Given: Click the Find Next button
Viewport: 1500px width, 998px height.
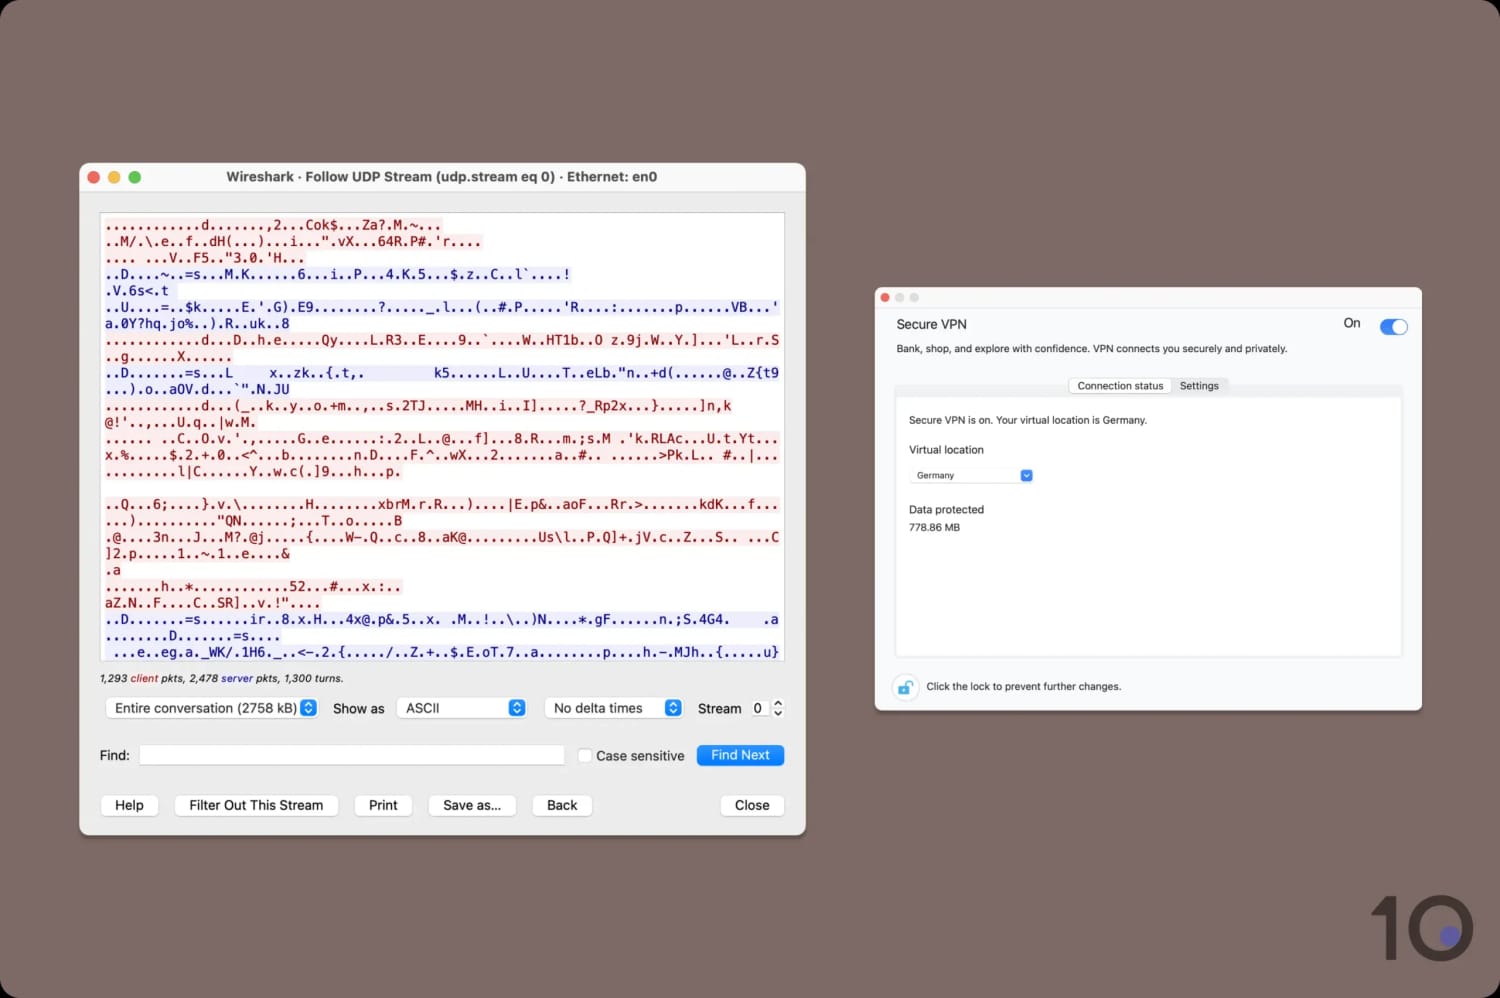Looking at the screenshot, I should tap(740, 755).
